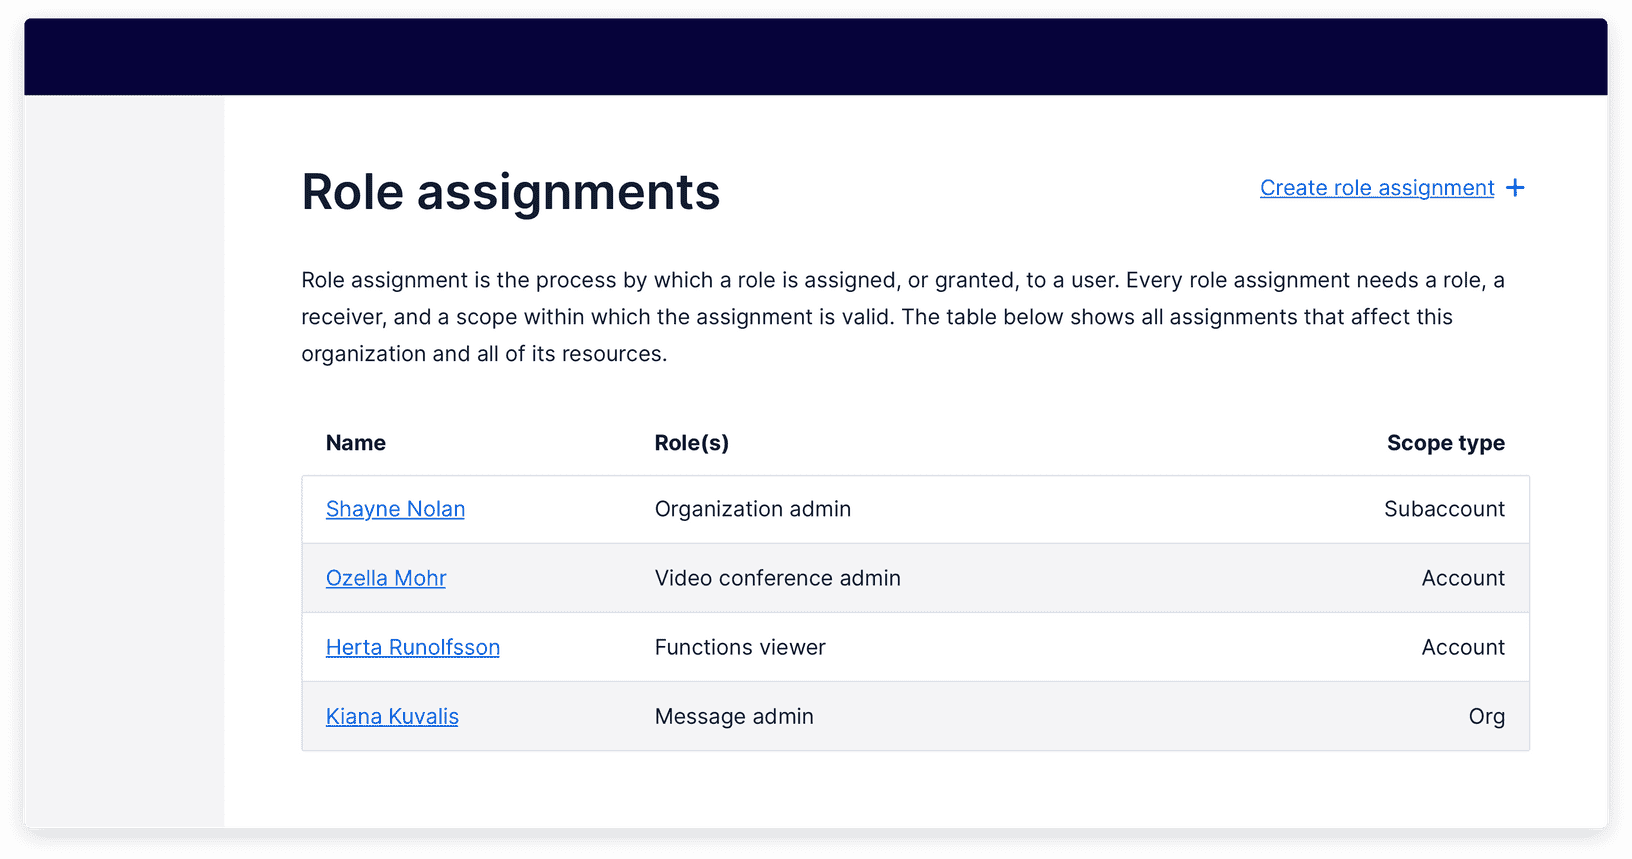Click the Scope type column header
This screenshot has height=859, width=1632.
tap(1445, 443)
